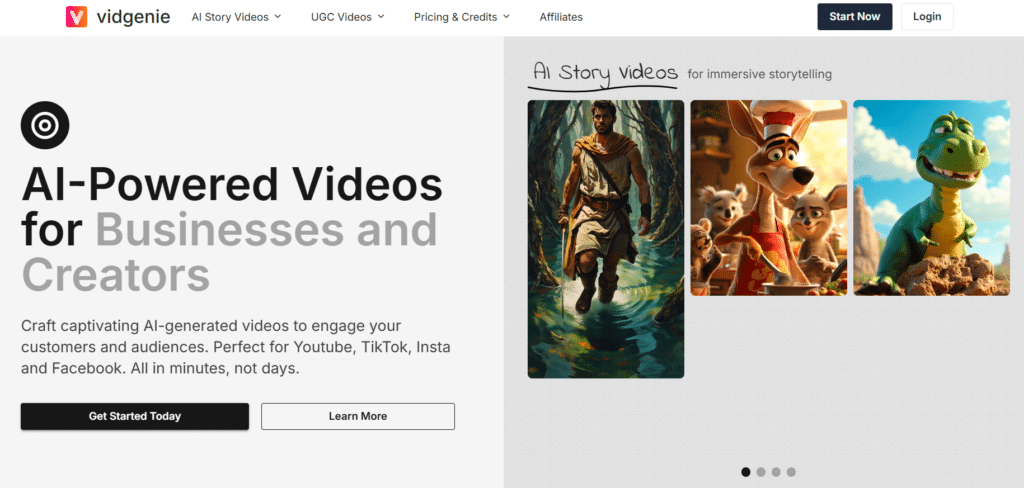The height and width of the screenshot is (488, 1024).
Task: Click the Get Started Today button
Action: coord(135,416)
